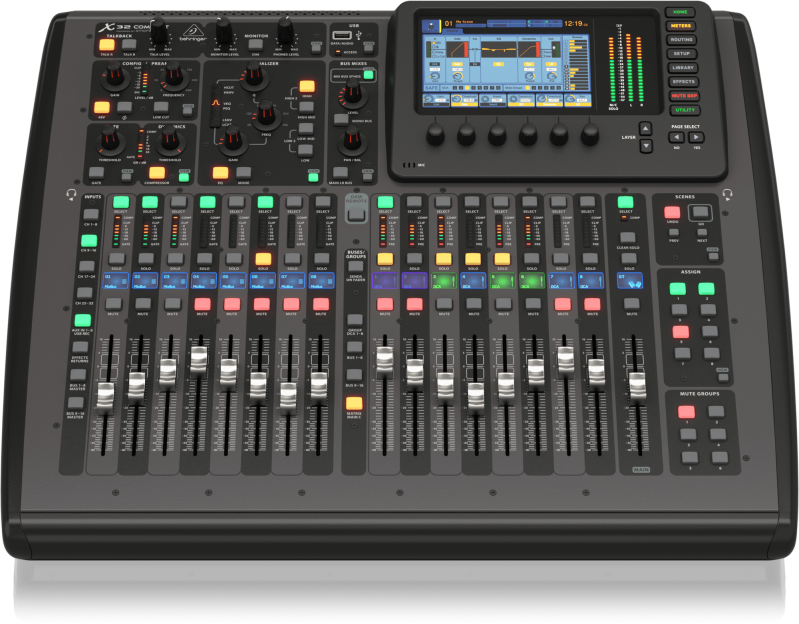Select the High Mid equalizer band

tap(306, 107)
